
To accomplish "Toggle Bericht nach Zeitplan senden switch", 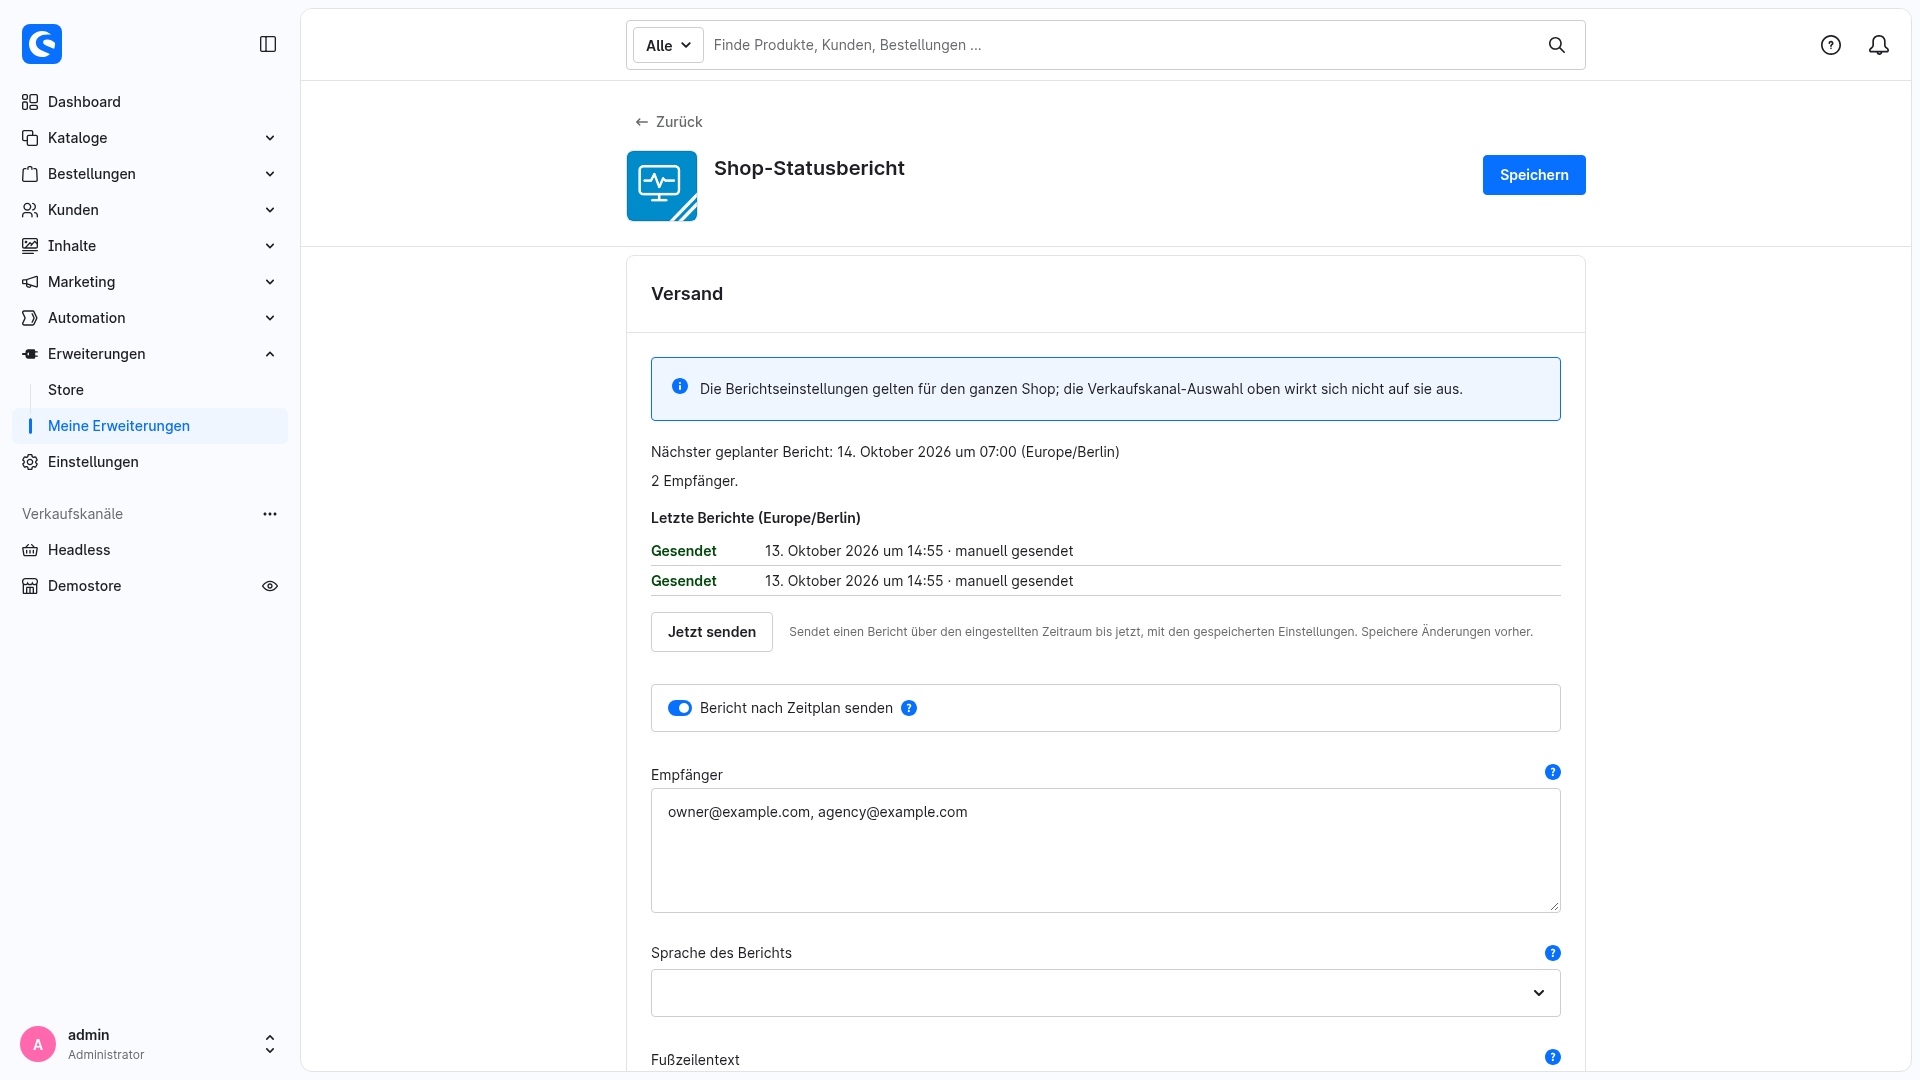I will (x=680, y=708).
